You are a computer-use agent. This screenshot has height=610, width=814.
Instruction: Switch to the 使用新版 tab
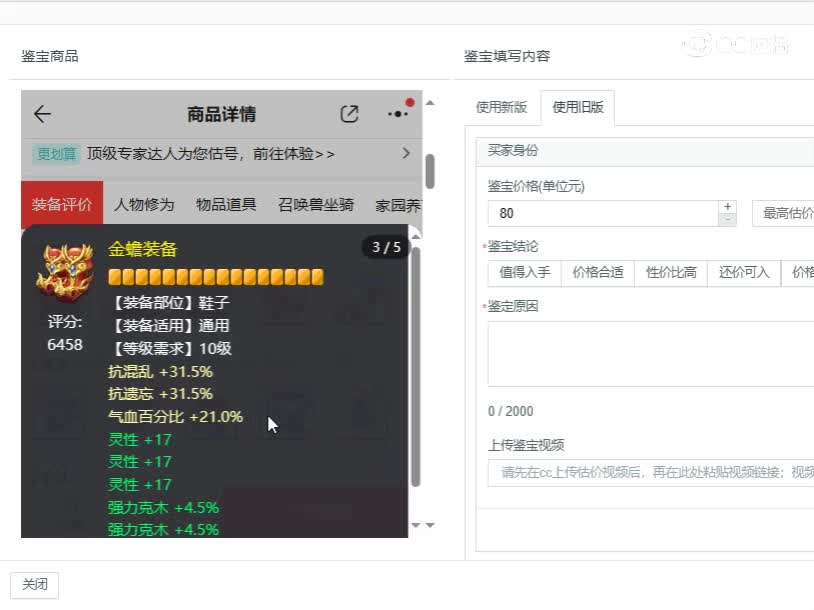[x=501, y=108]
